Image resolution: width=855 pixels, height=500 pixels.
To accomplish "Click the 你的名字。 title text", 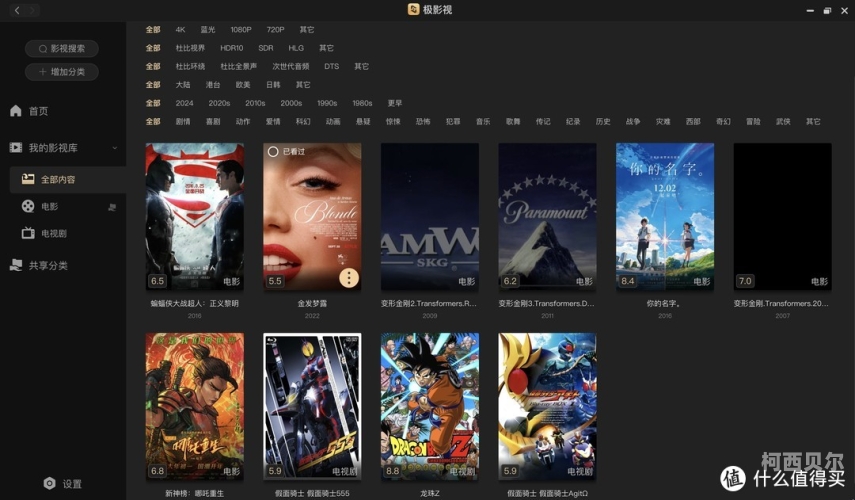I will 665,304.
